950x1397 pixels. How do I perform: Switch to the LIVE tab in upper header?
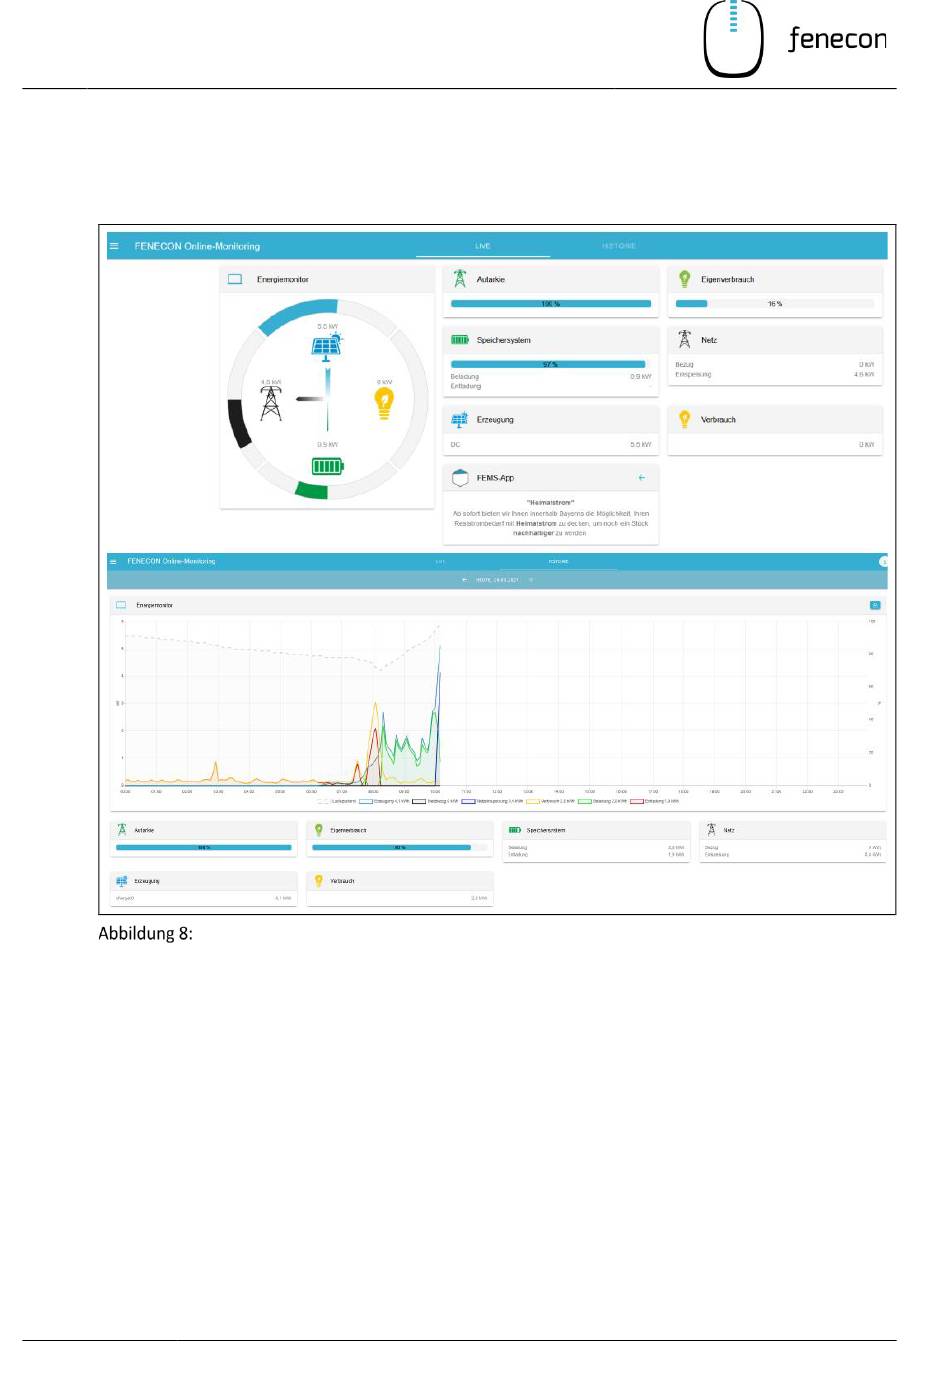(x=483, y=246)
